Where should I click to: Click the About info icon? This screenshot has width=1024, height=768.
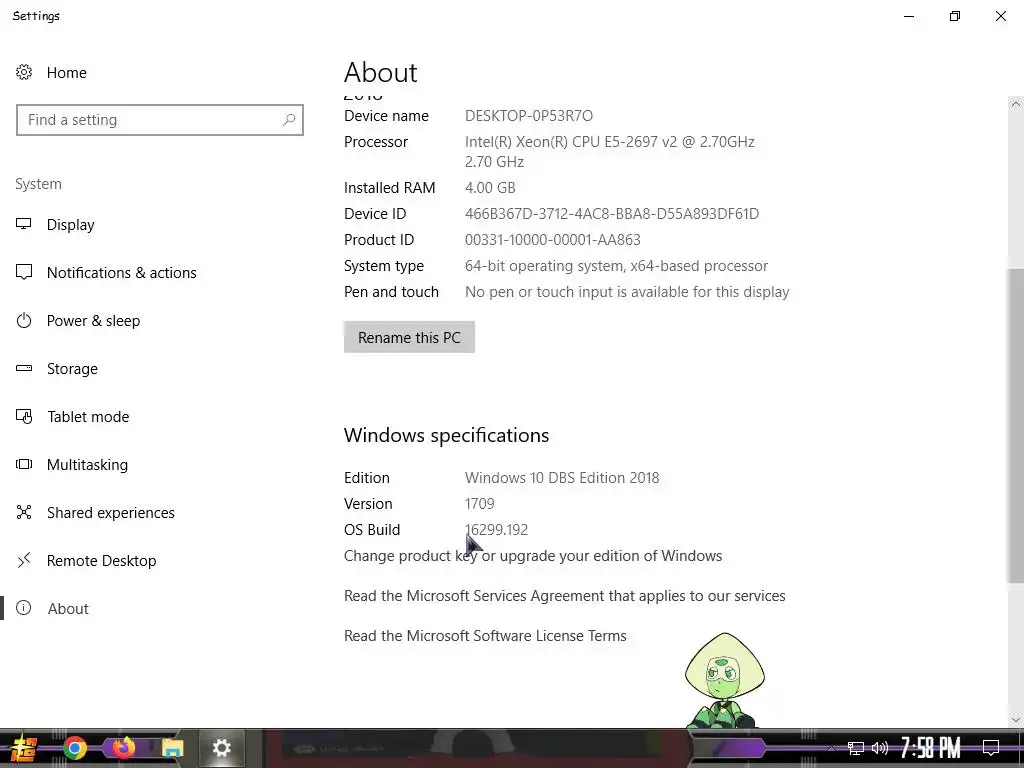[24, 608]
